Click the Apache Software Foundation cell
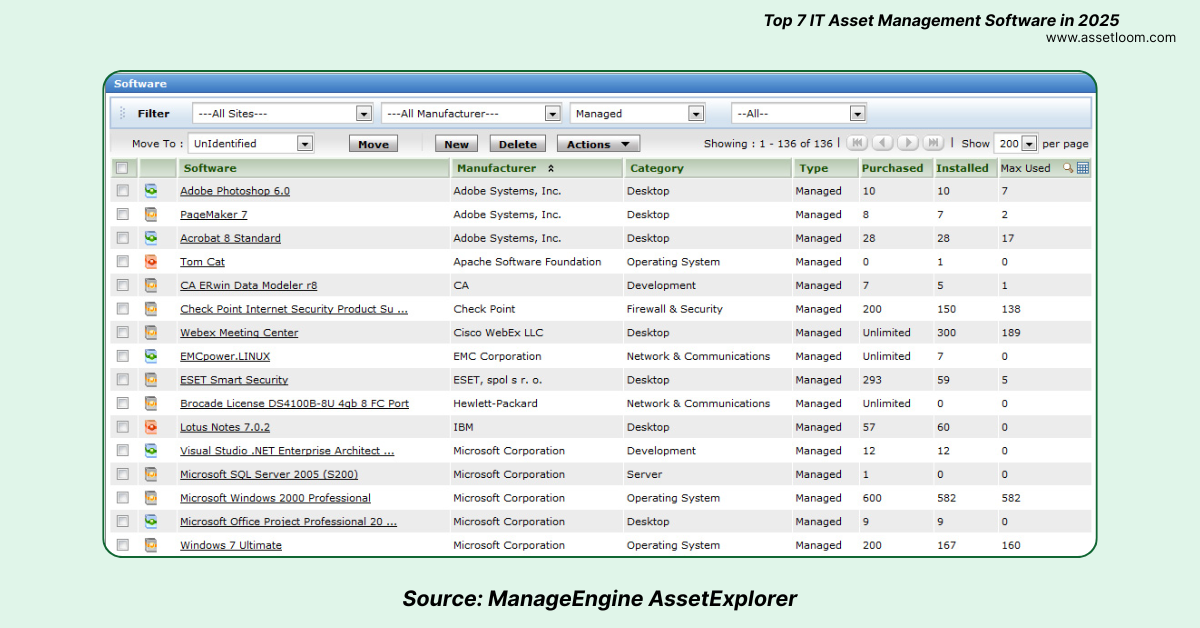 pos(527,261)
